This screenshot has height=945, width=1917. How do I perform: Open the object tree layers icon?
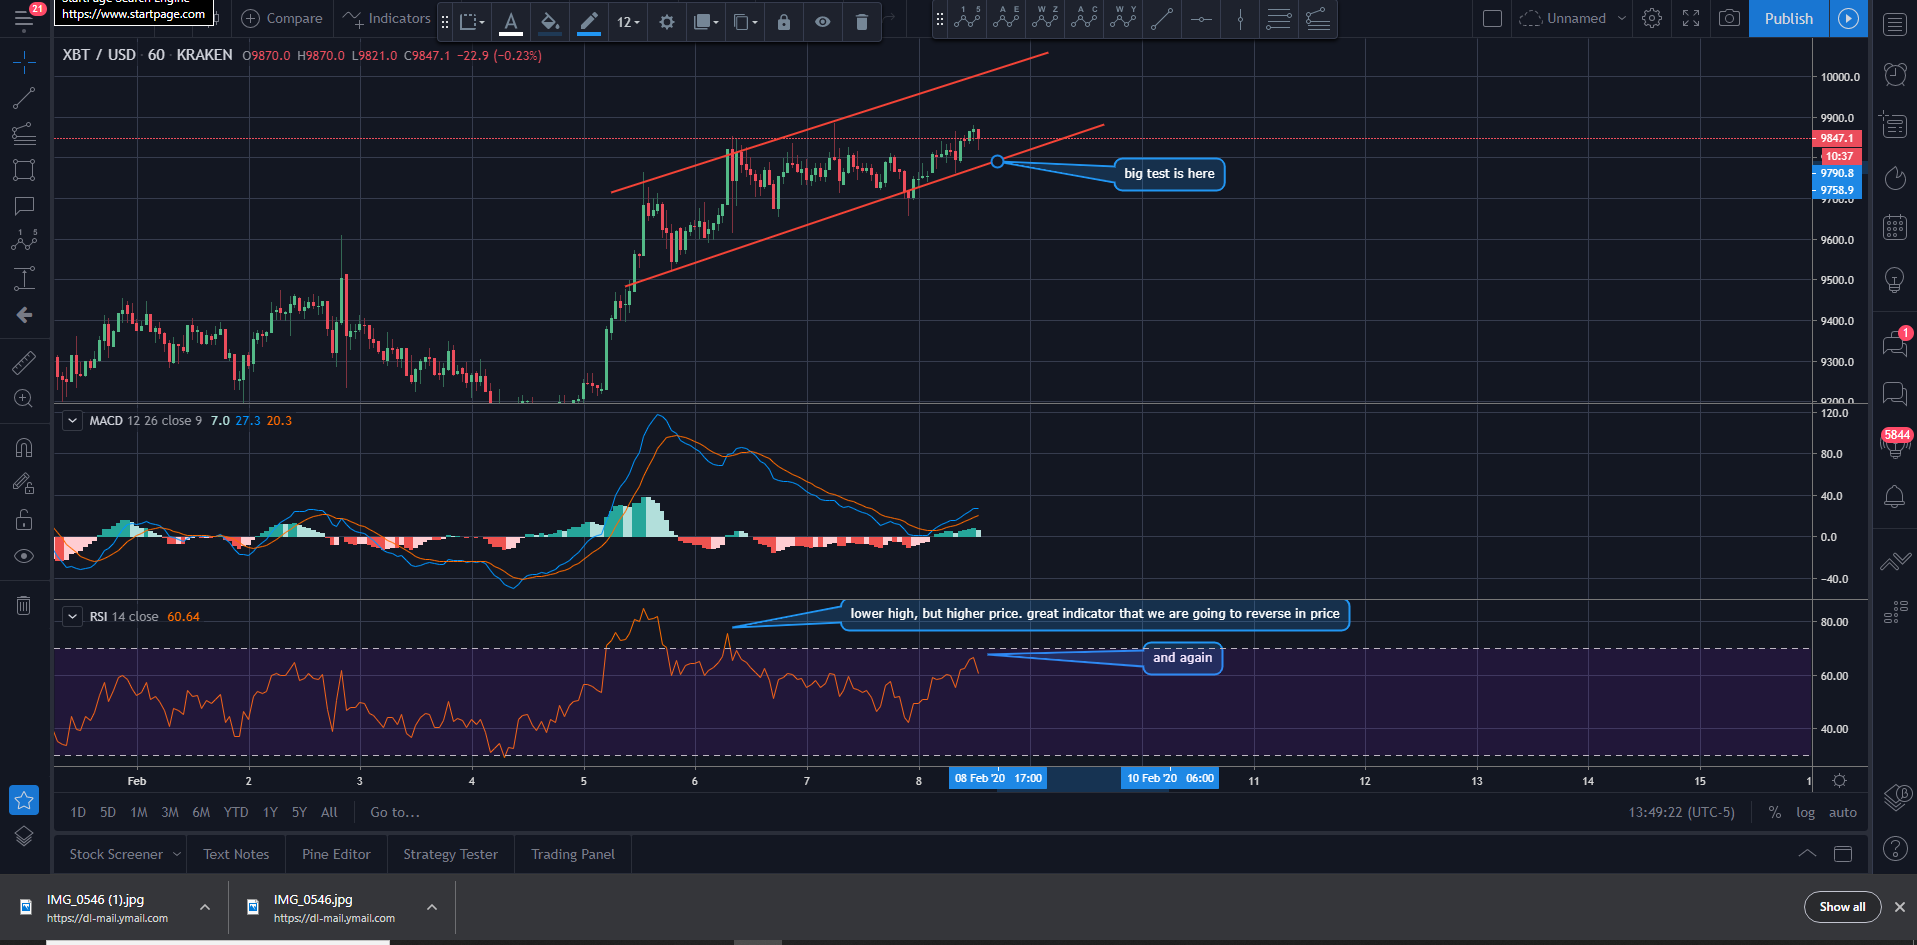point(24,836)
